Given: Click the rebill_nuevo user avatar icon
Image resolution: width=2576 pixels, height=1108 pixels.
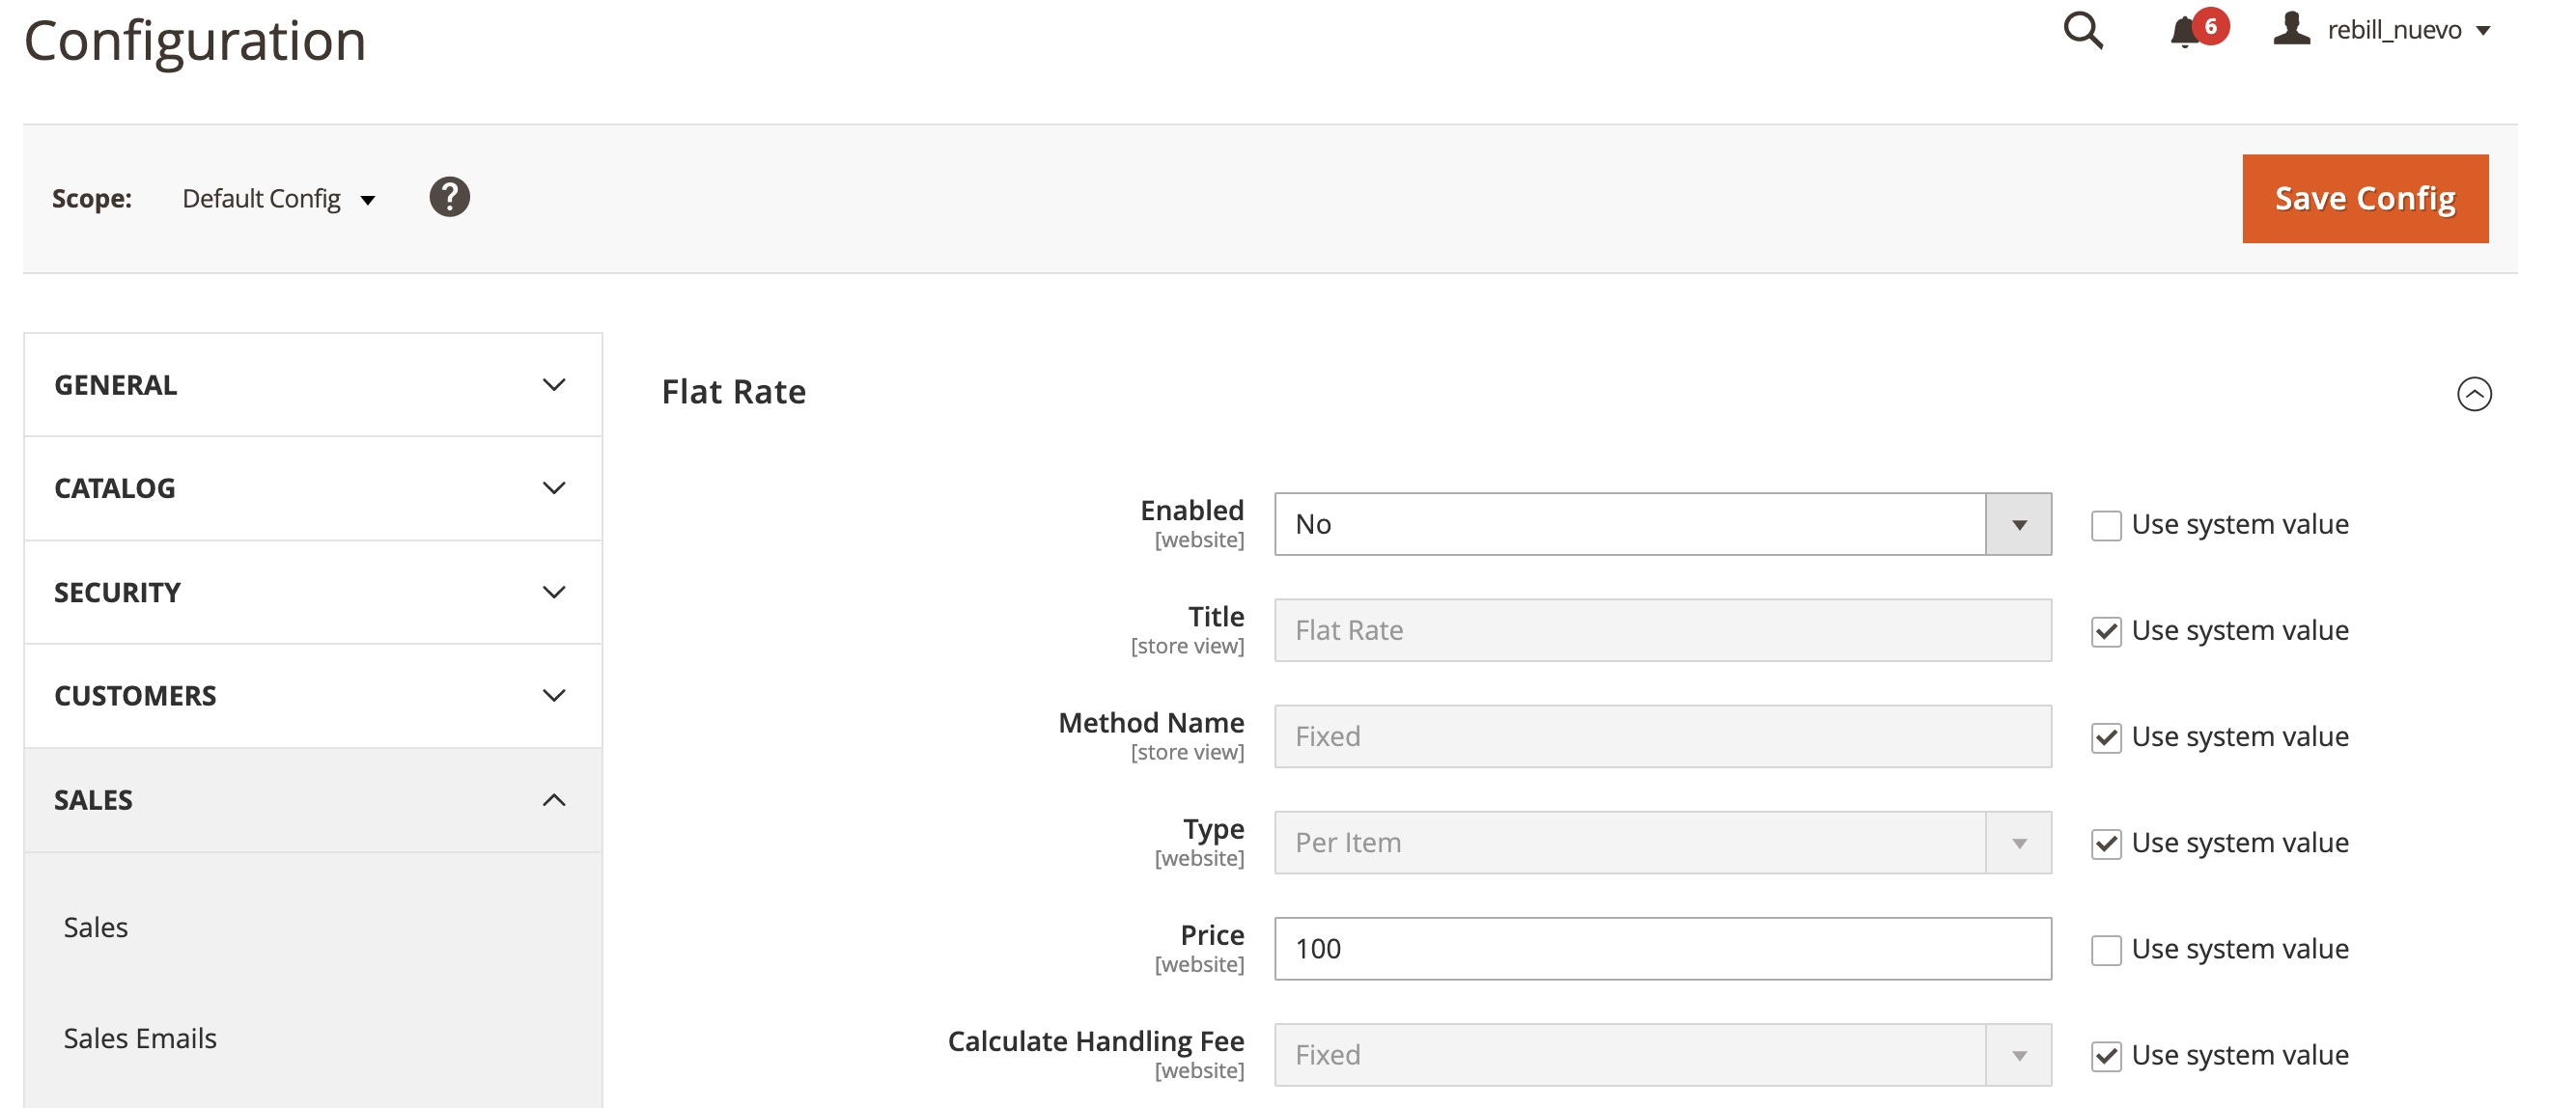Looking at the screenshot, I should click(x=2291, y=29).
